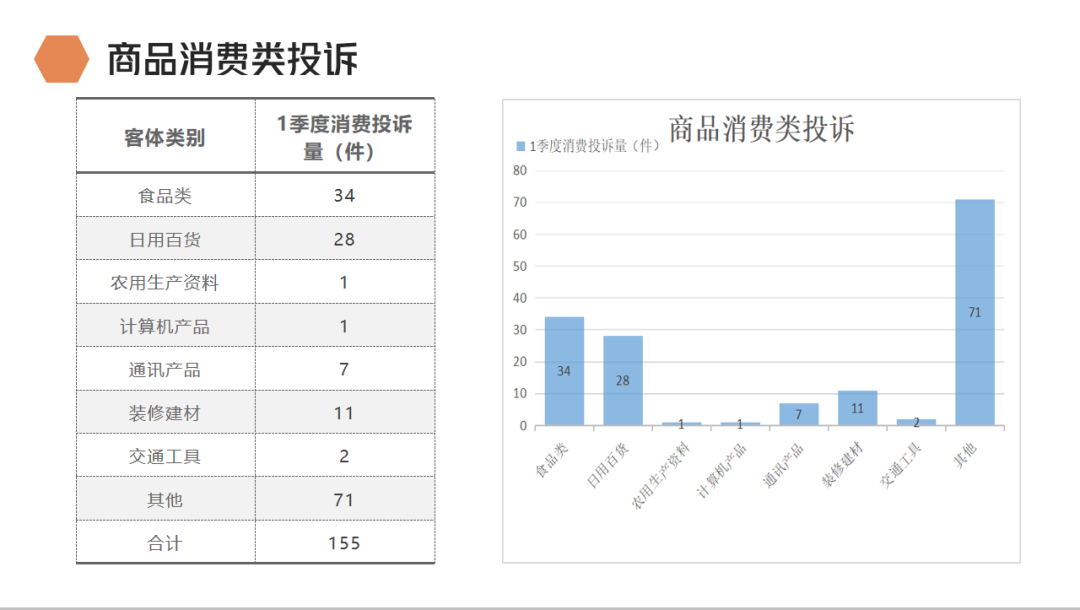Click value 1 in the 计算机产品 row
Image resolution: width=1080 pixels, height=610 pixels.
344,326
